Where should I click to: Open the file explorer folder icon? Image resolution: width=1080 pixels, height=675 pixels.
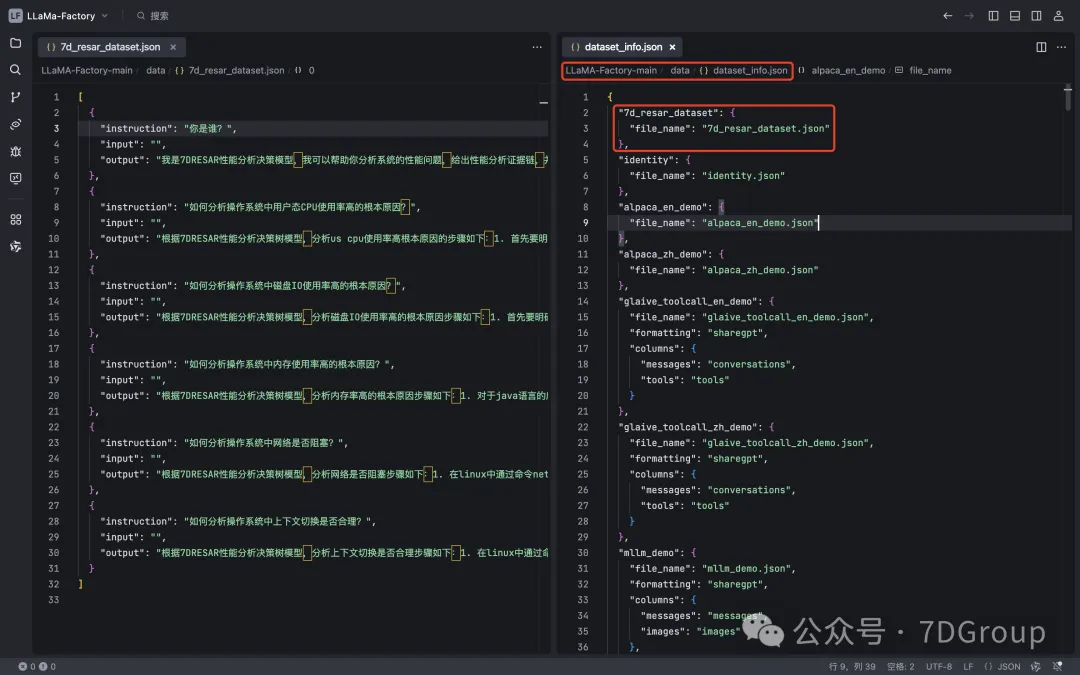coord(15,43)
